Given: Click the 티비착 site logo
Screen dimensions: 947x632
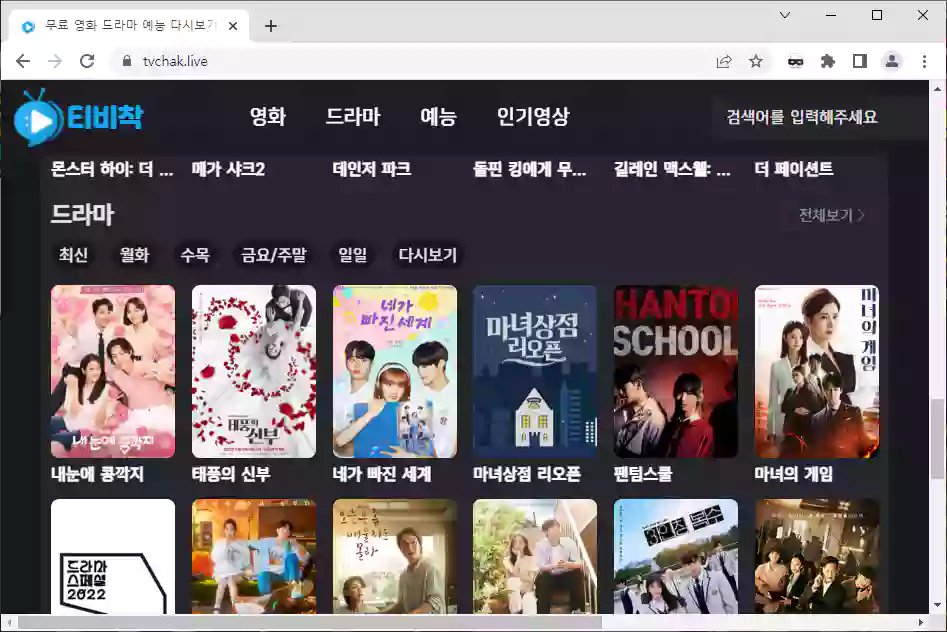Looking at the screenshot, I should (x=79, y=117).
